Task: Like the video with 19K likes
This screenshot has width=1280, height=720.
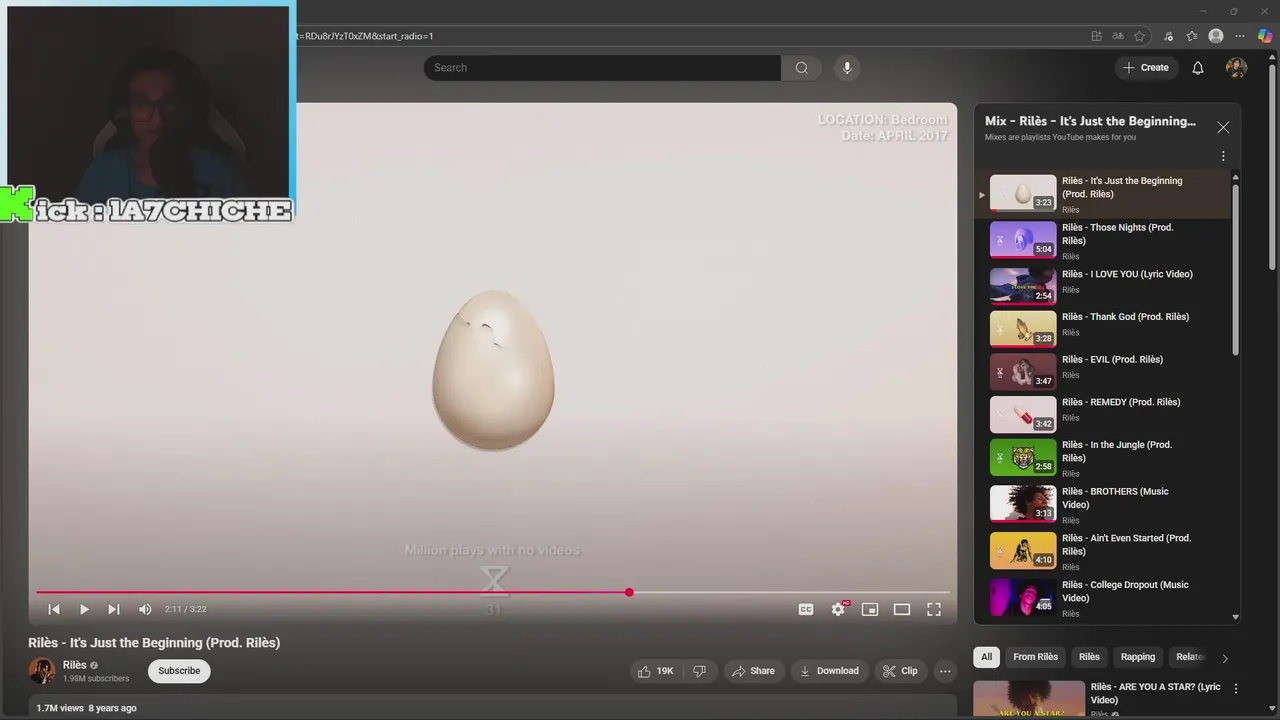Action: pyautogui.click(x=656, y=671)
